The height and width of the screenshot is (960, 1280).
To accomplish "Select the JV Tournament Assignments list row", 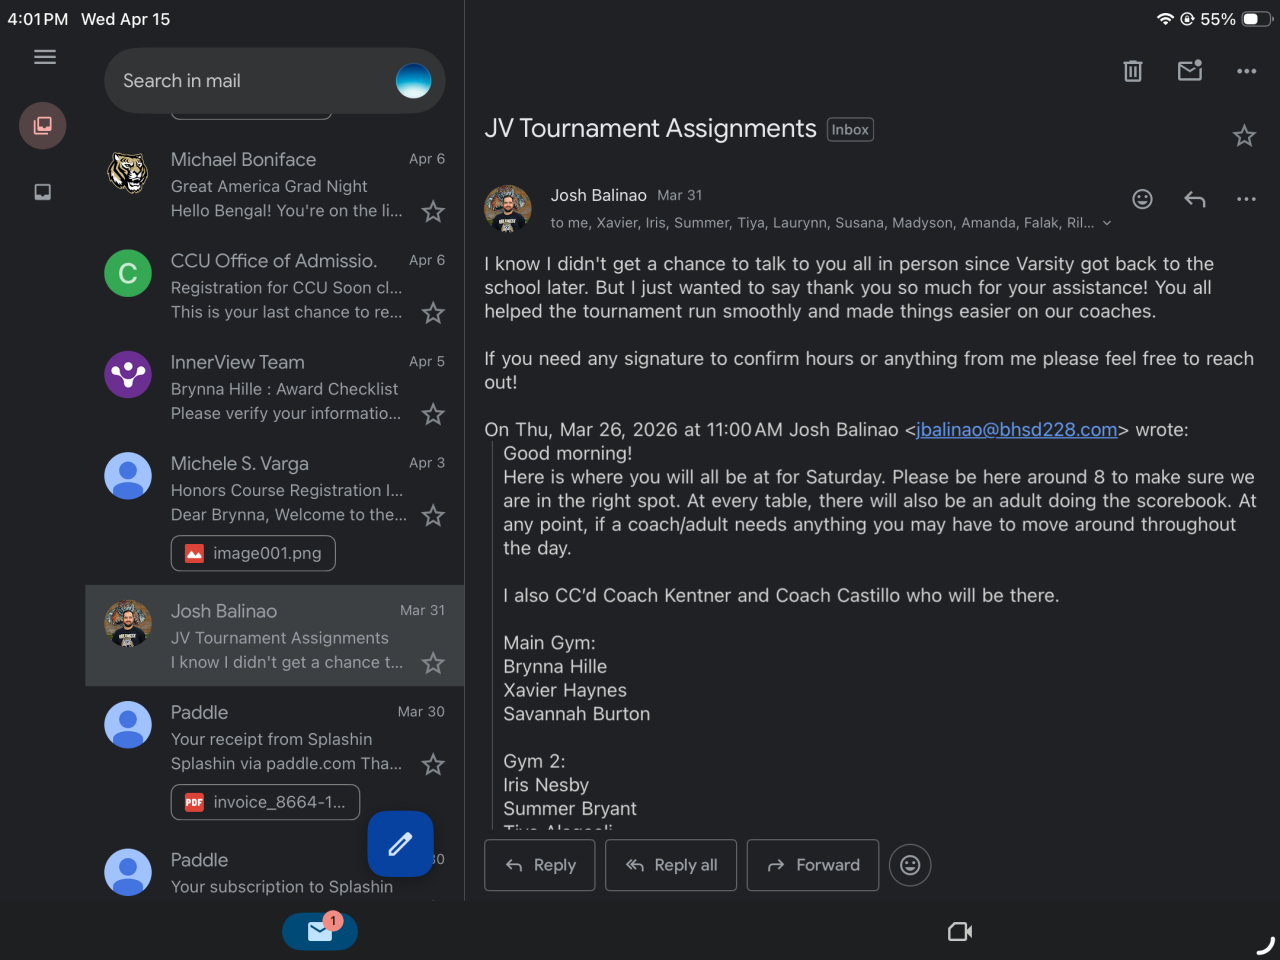I will pos(275,636).
